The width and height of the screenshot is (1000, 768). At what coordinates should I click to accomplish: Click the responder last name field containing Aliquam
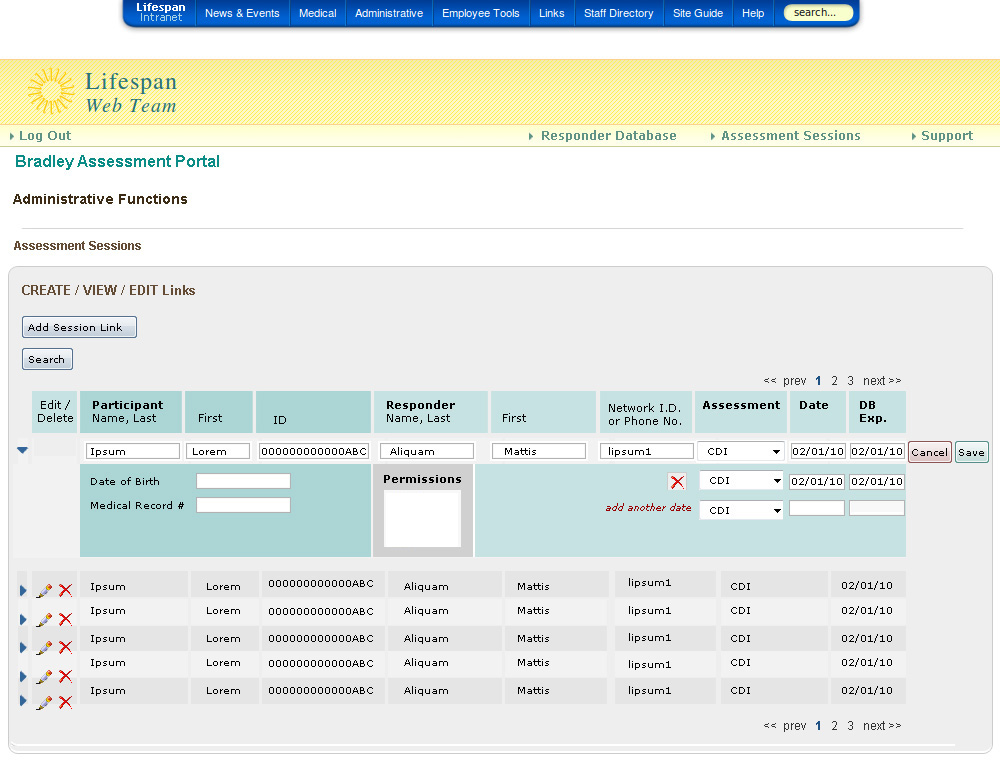point(427,451)
